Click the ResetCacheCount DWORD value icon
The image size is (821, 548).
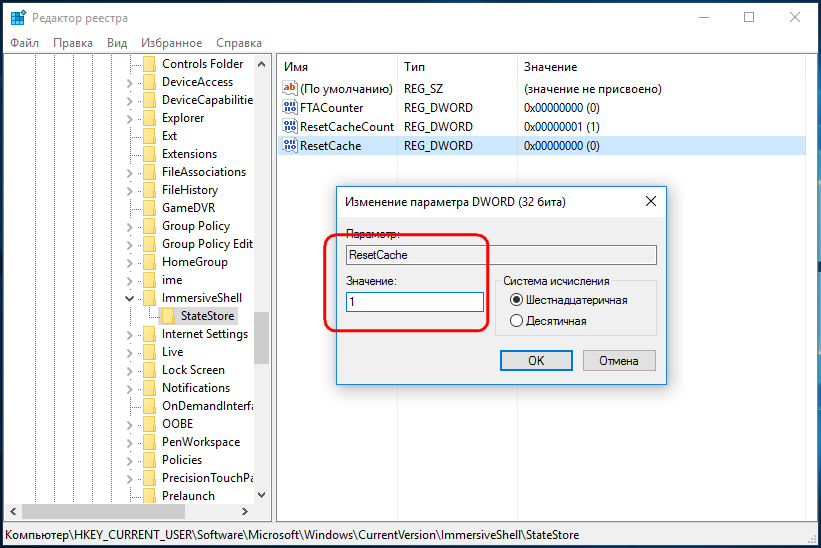pyautogui.click(x=290, y=126)
